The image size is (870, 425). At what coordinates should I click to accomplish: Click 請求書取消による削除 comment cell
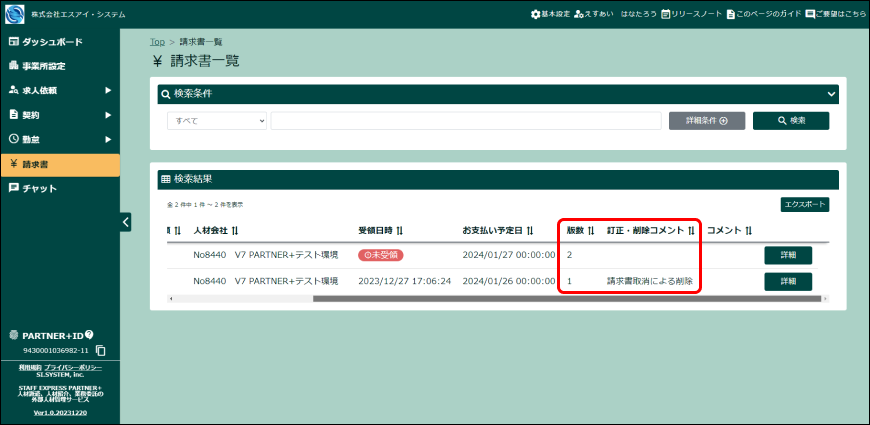[x=649, y=281]
